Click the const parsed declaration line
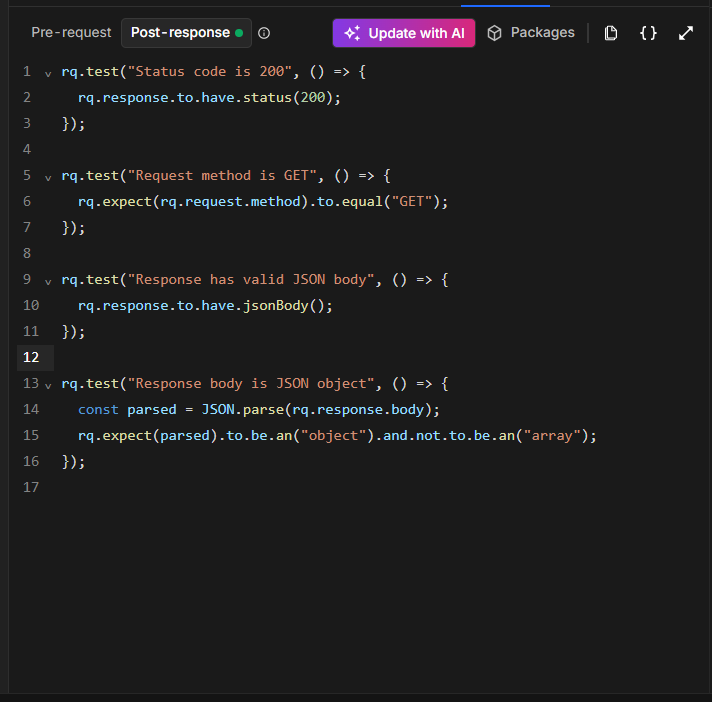Viewport: 712px width, 702px height. [x=259, y=410]
